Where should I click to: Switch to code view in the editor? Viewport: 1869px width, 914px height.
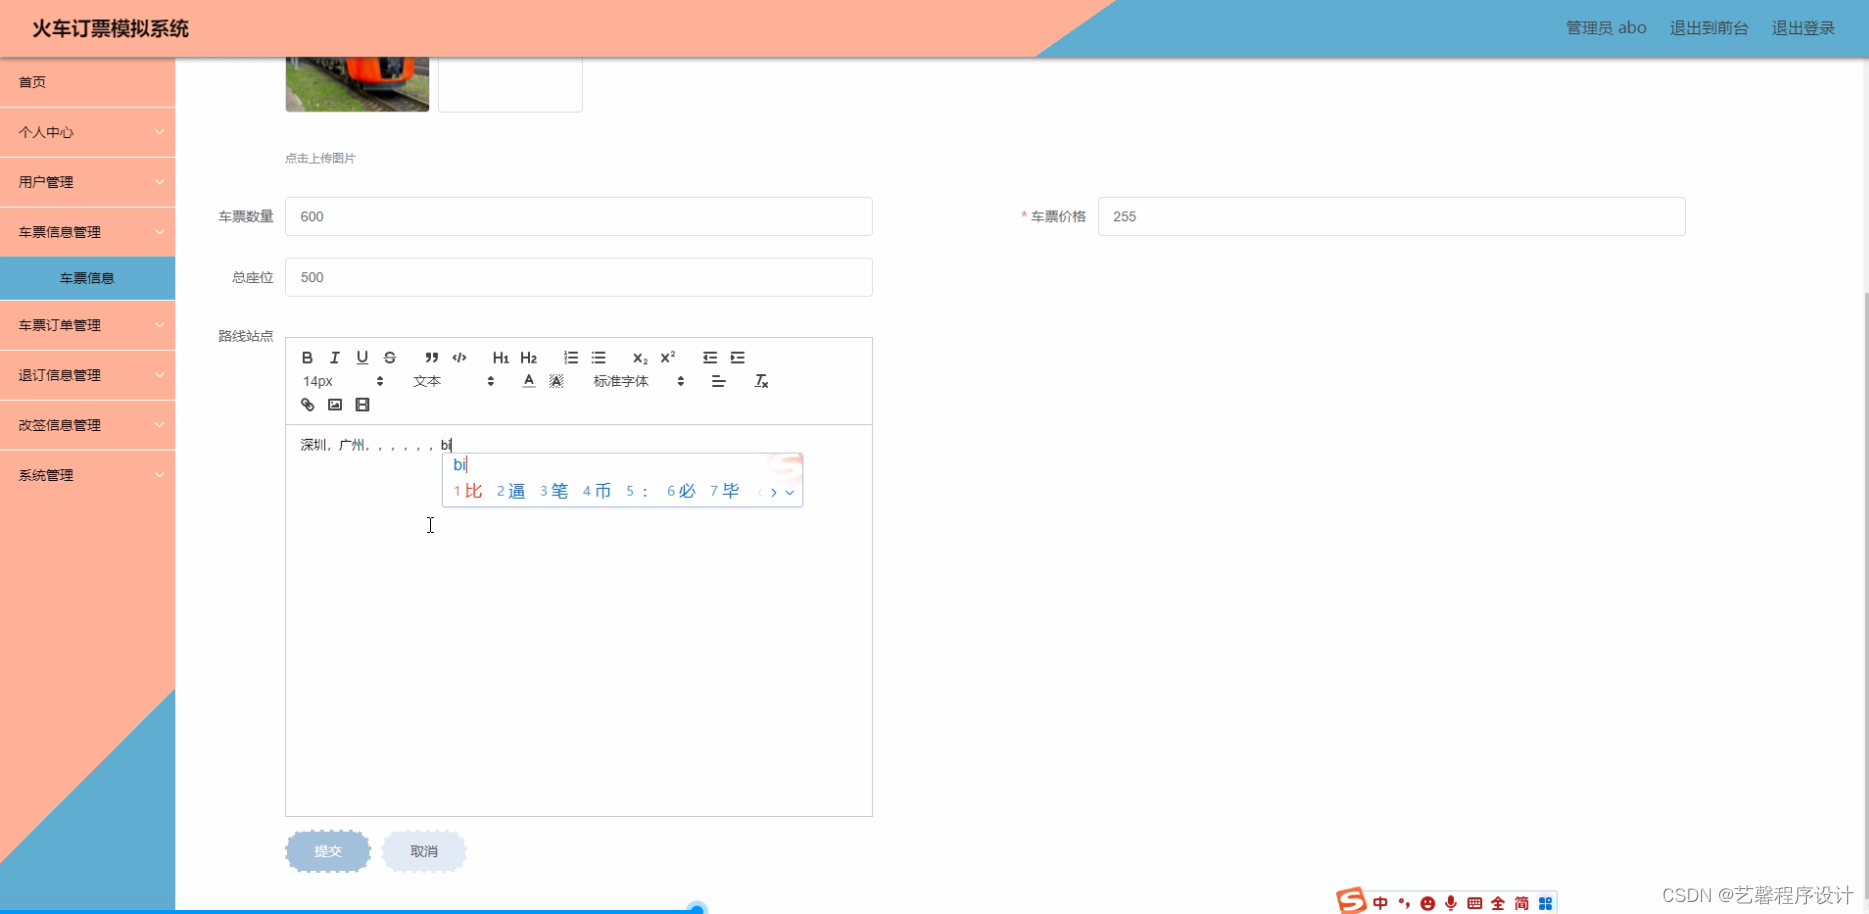click(x=460, y=357)
